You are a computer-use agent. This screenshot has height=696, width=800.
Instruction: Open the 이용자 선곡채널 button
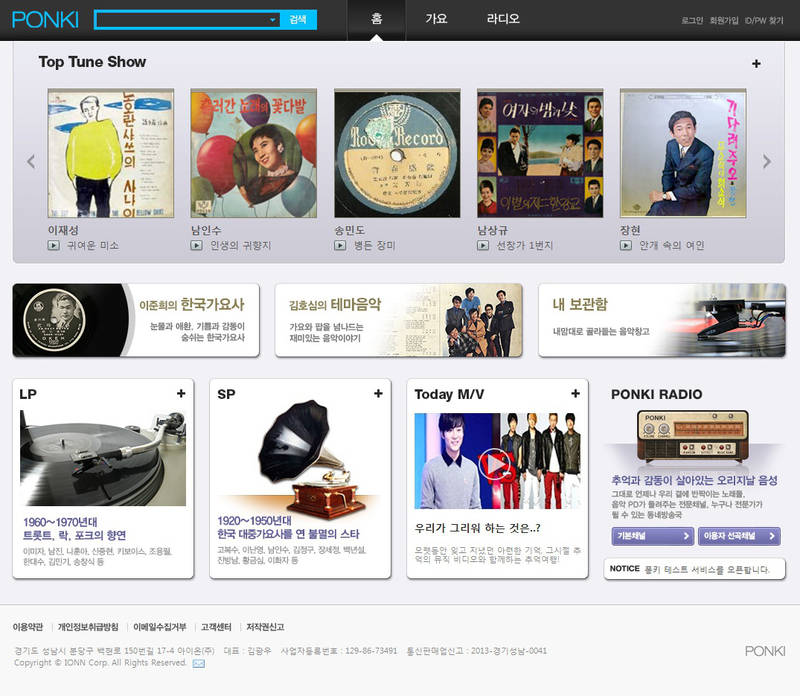click(739, 536)
